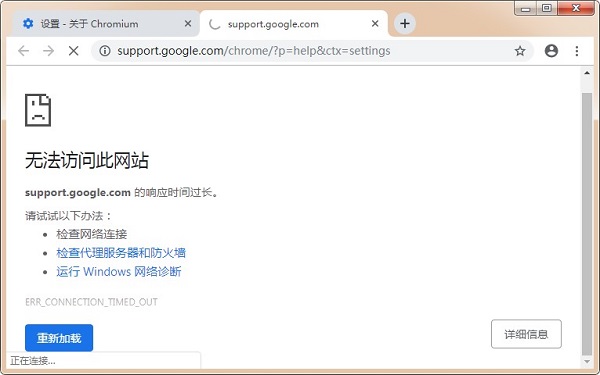Screen dimensions: 600x375
Task: Bookmark this page with the star icon
Action: (x=520, y=51)
